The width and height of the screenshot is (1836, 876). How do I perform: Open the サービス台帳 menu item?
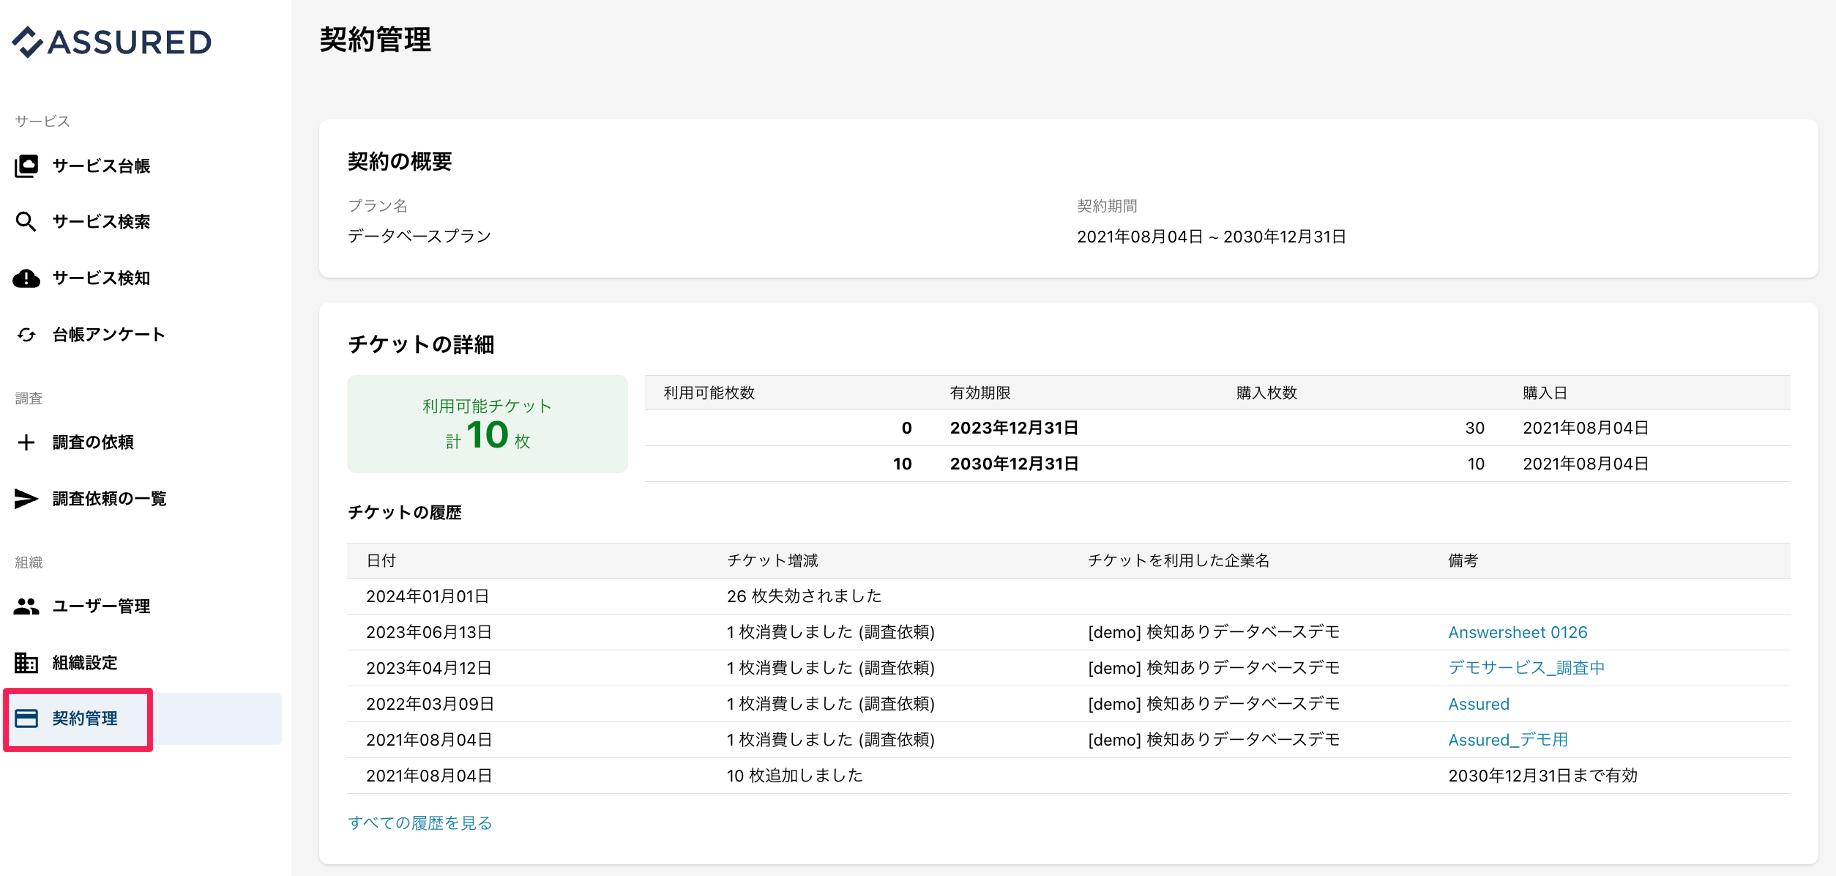[x=101, y=166]
